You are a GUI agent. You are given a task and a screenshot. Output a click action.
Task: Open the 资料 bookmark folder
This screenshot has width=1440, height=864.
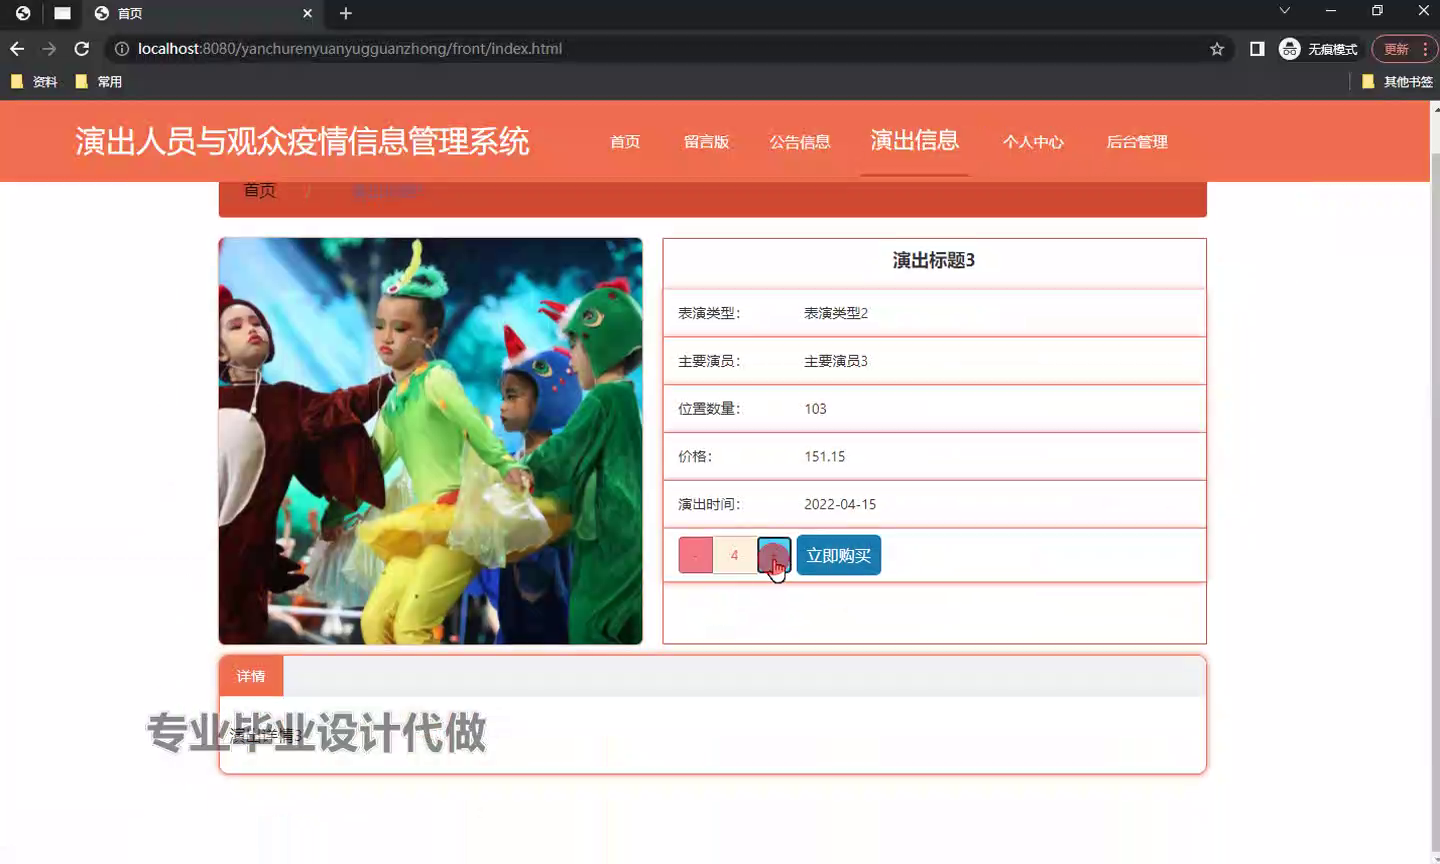[34, 82]
